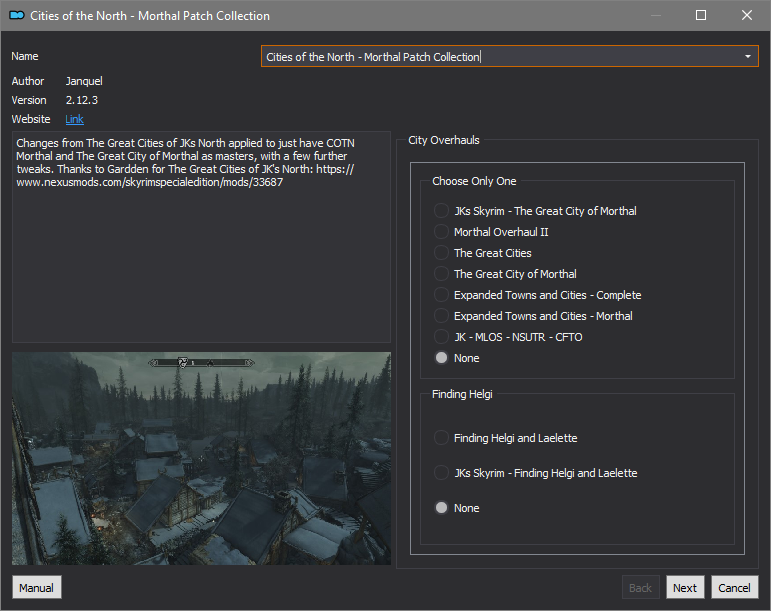The image size is (771, 611).
Task: Click the Cancel button
Action: coord(734,587)
